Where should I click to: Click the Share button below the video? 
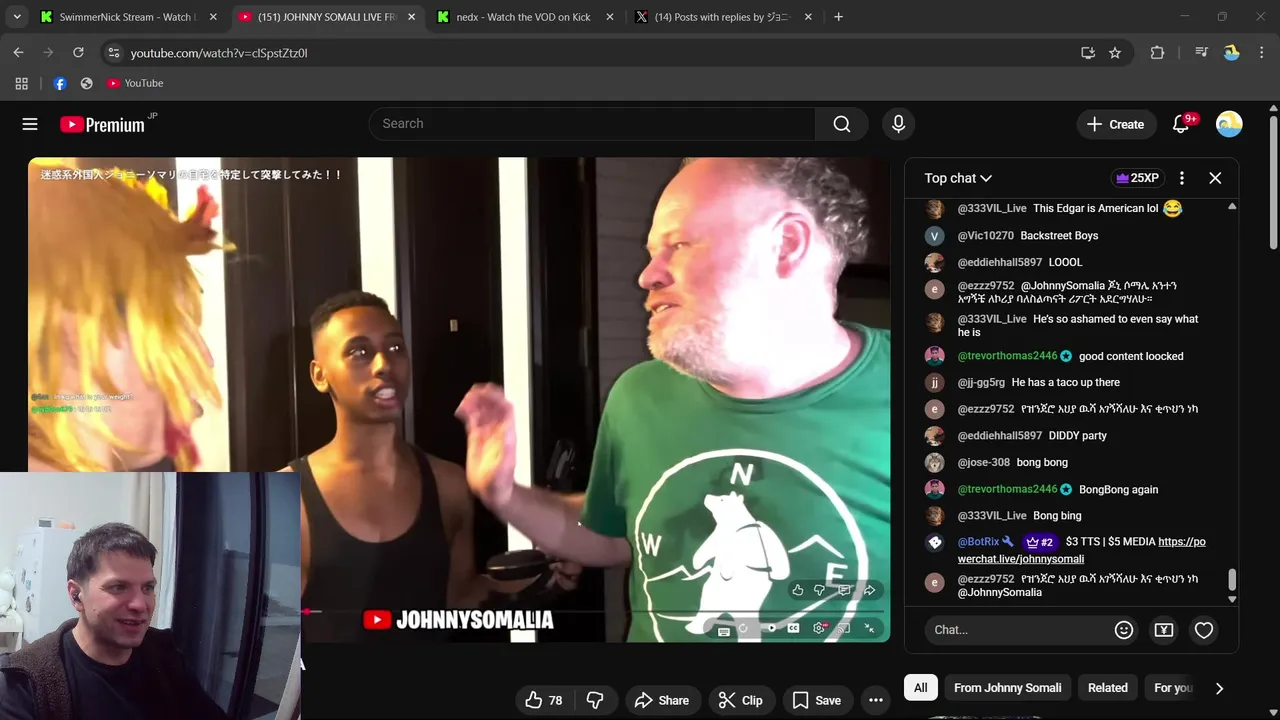662,700
